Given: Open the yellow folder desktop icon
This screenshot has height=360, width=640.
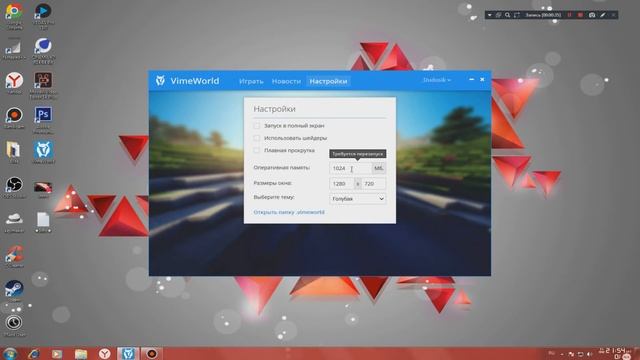Looking at the screenshot, I should click(14, 150).
